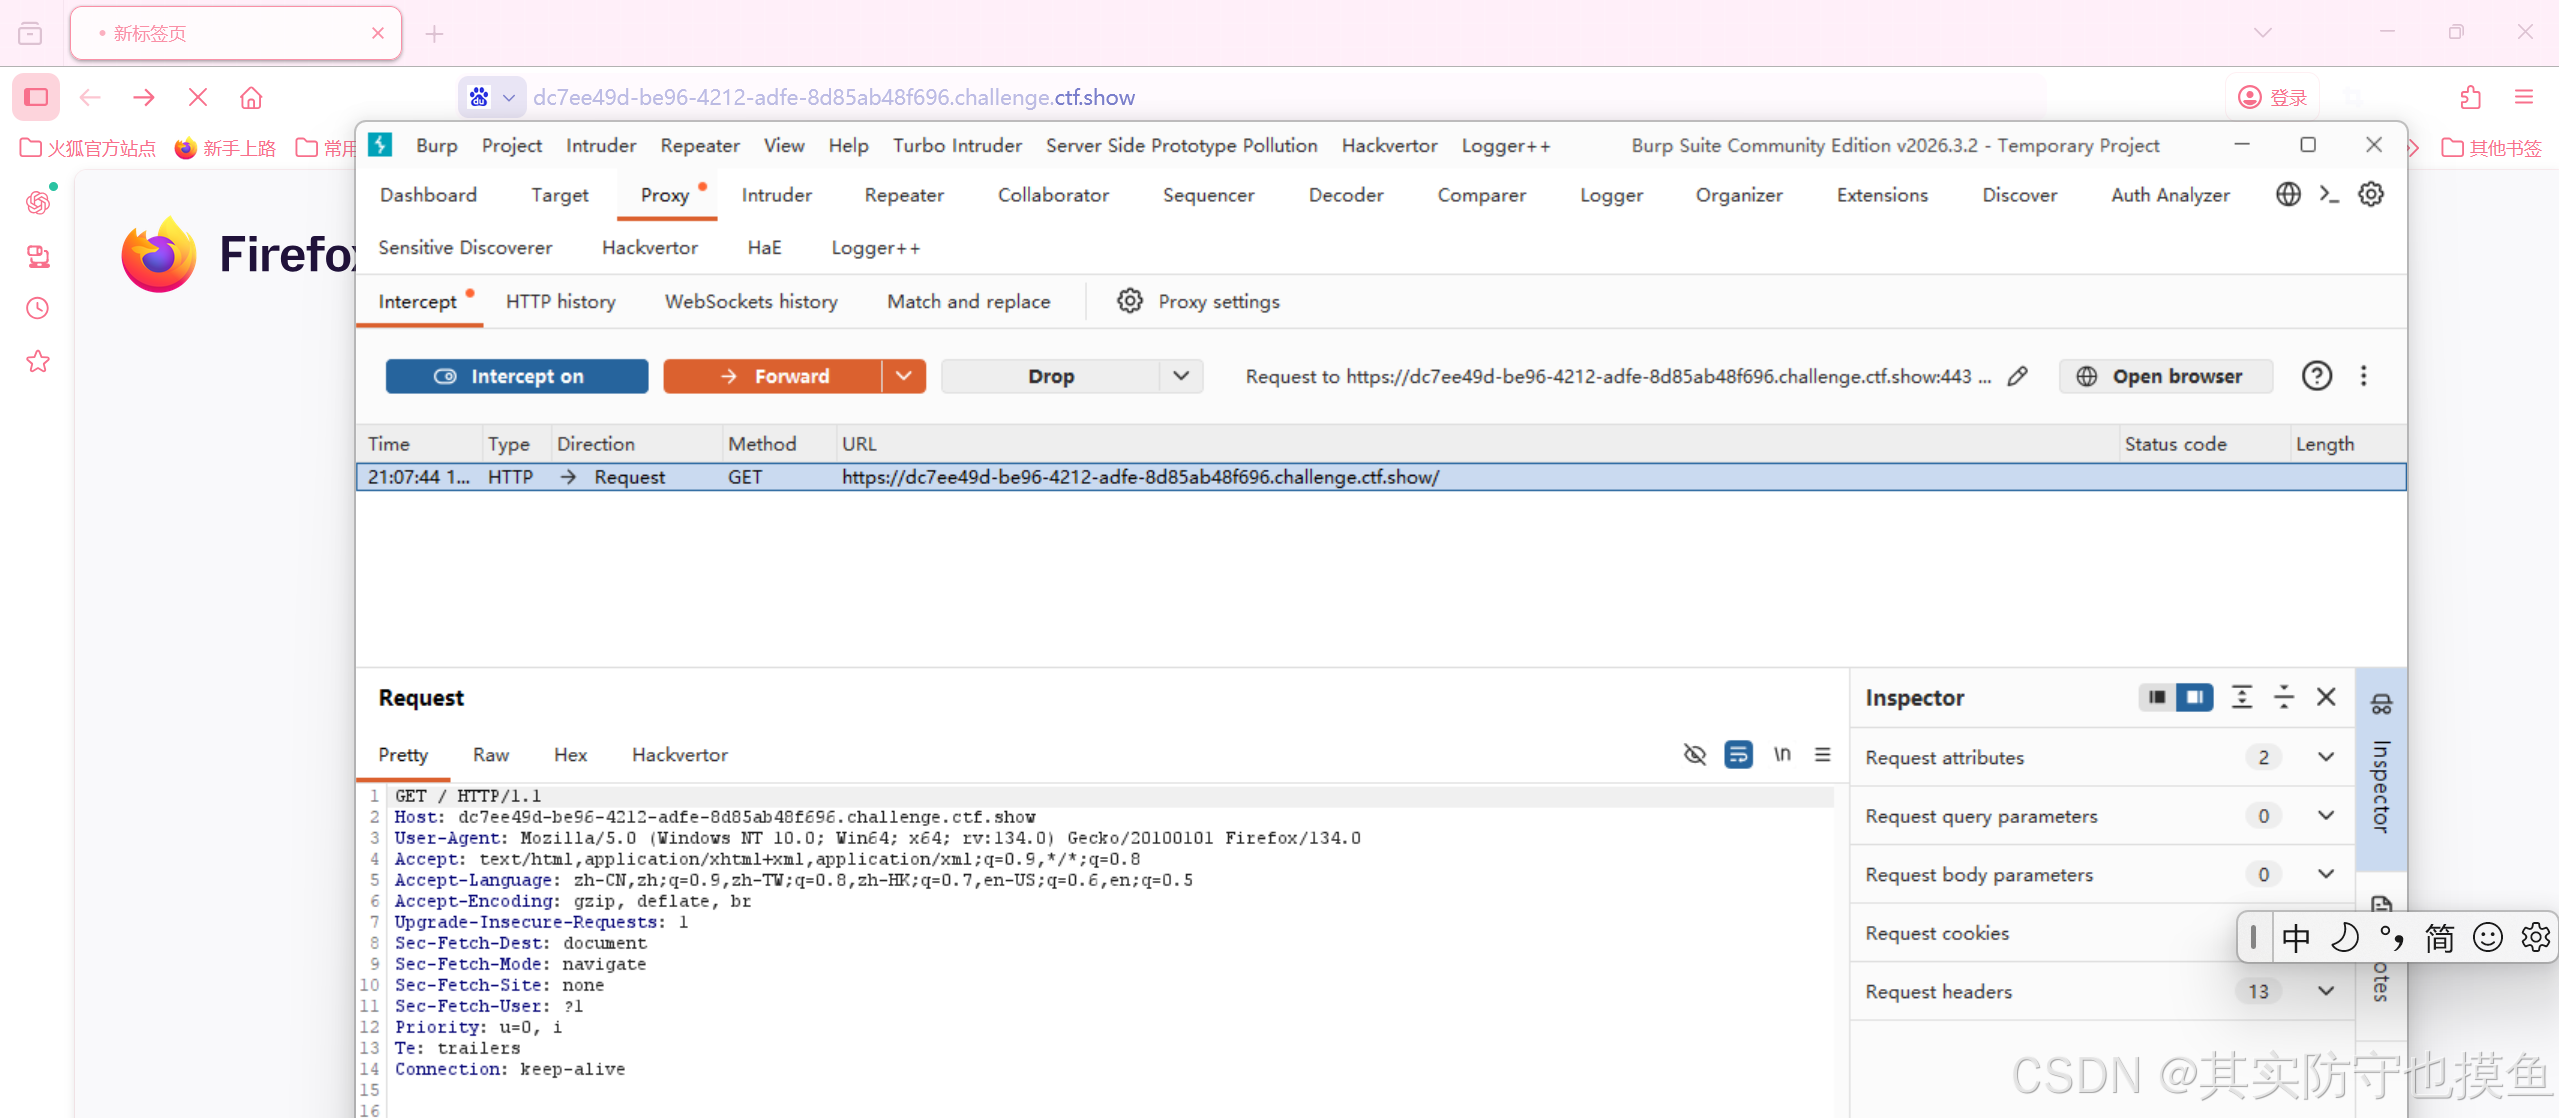Click the pencil edit target icon

2018,376
